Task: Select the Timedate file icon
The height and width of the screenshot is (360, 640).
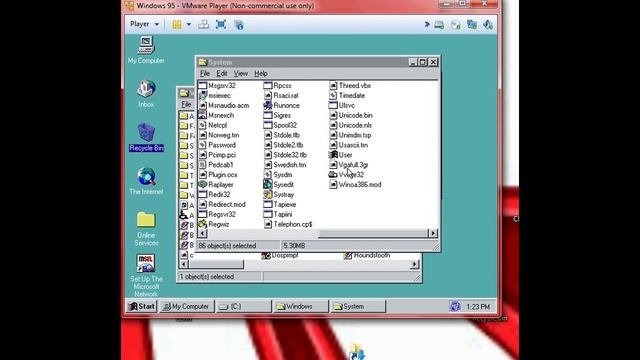Action: tap(333, 96)
